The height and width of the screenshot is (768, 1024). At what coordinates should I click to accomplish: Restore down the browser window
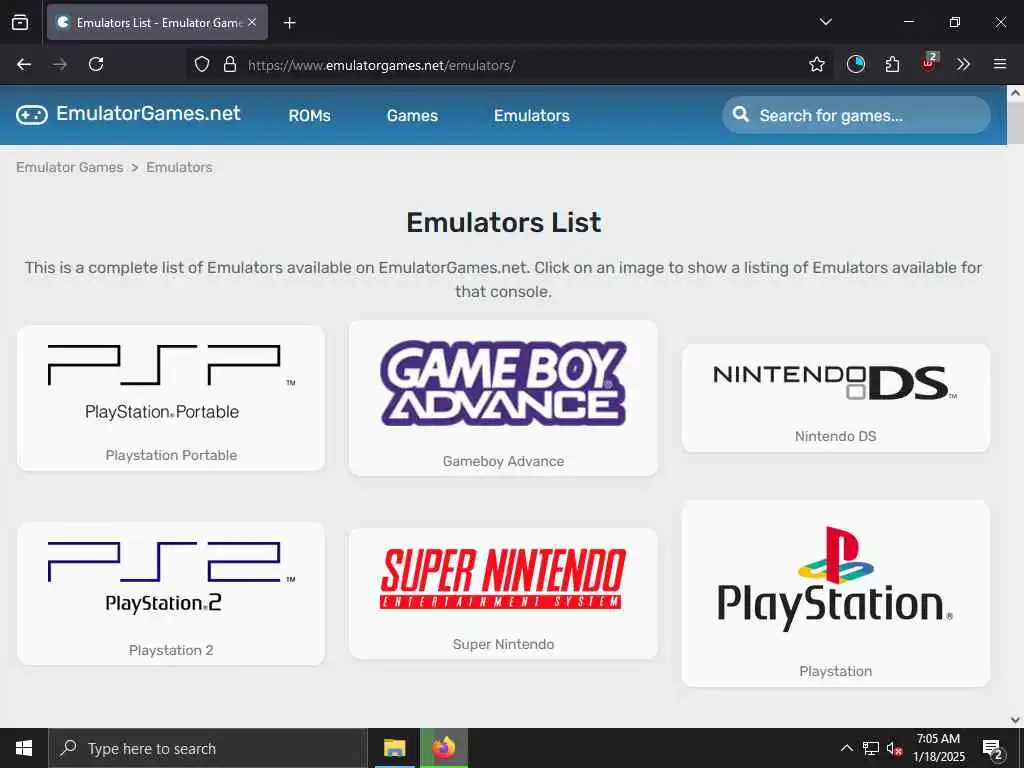coord(954,22)
